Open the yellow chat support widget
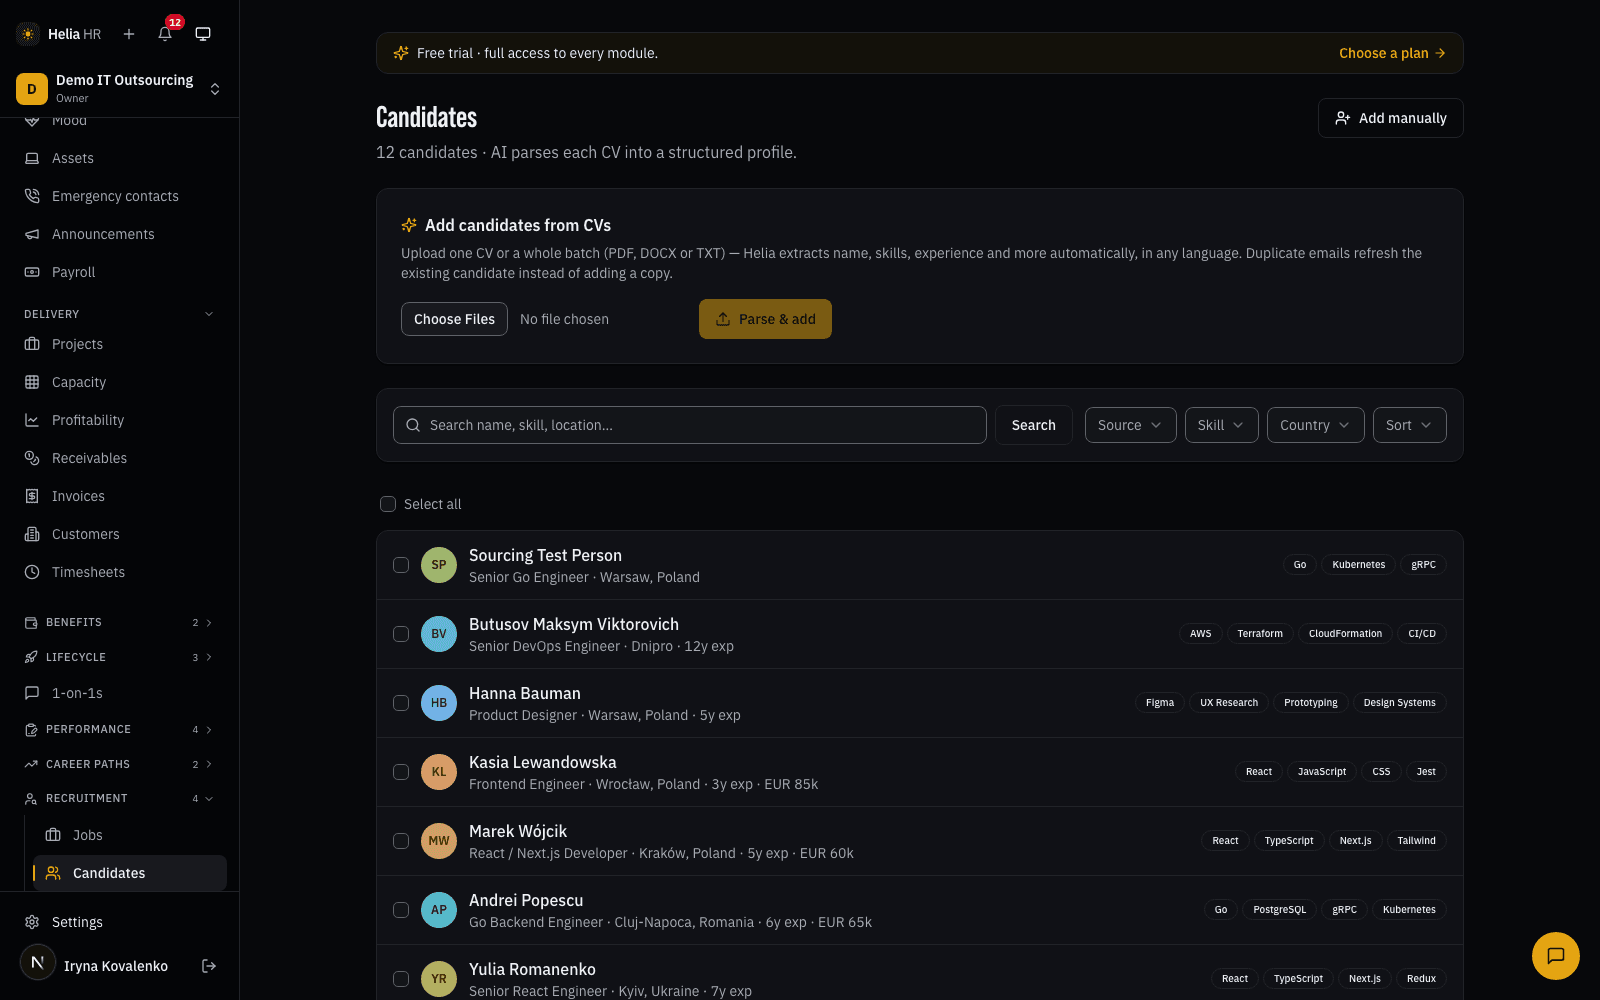Image resolution: width=1600 pixels, height=1000 pixels. pos(1556,956)
